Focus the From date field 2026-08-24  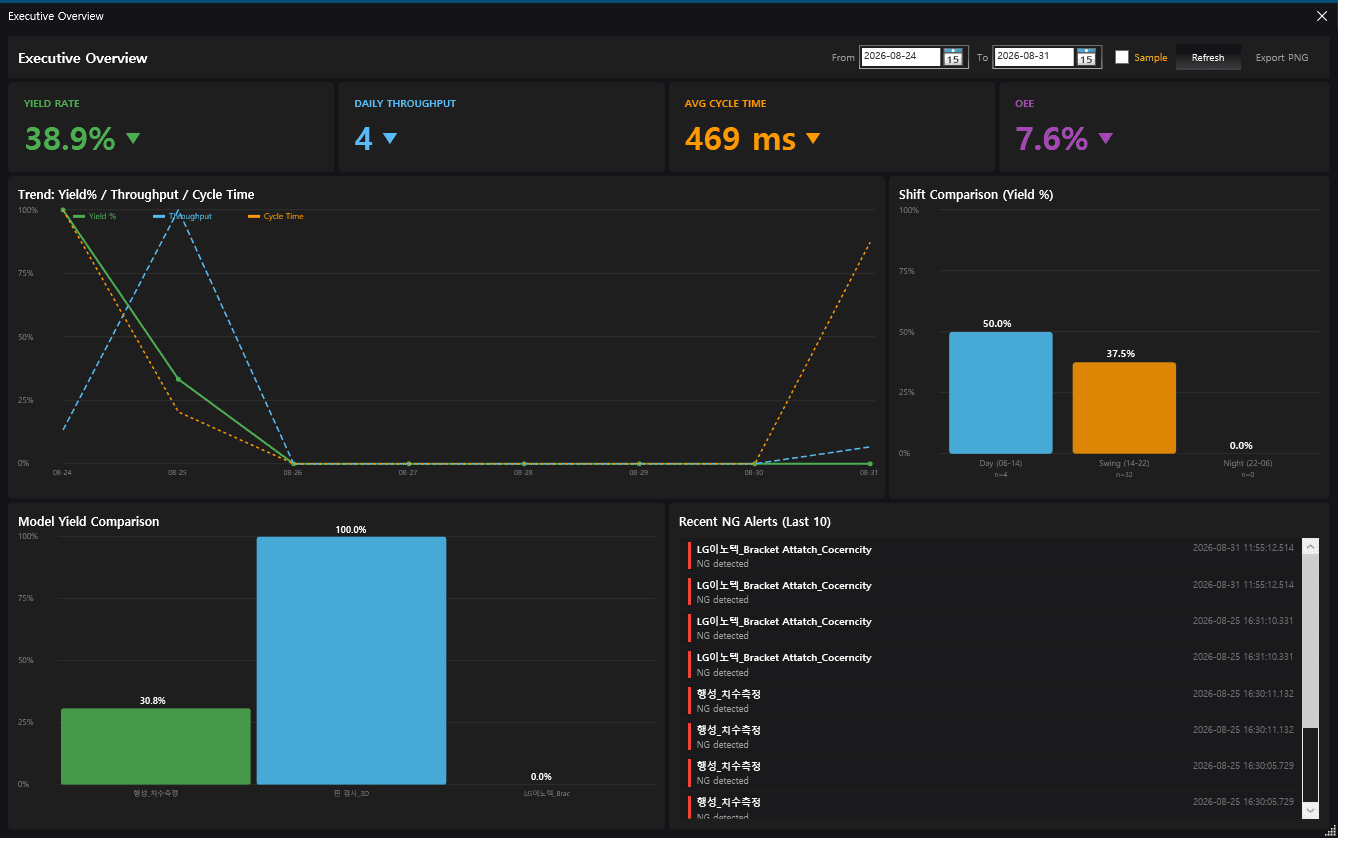coord(900,57)
